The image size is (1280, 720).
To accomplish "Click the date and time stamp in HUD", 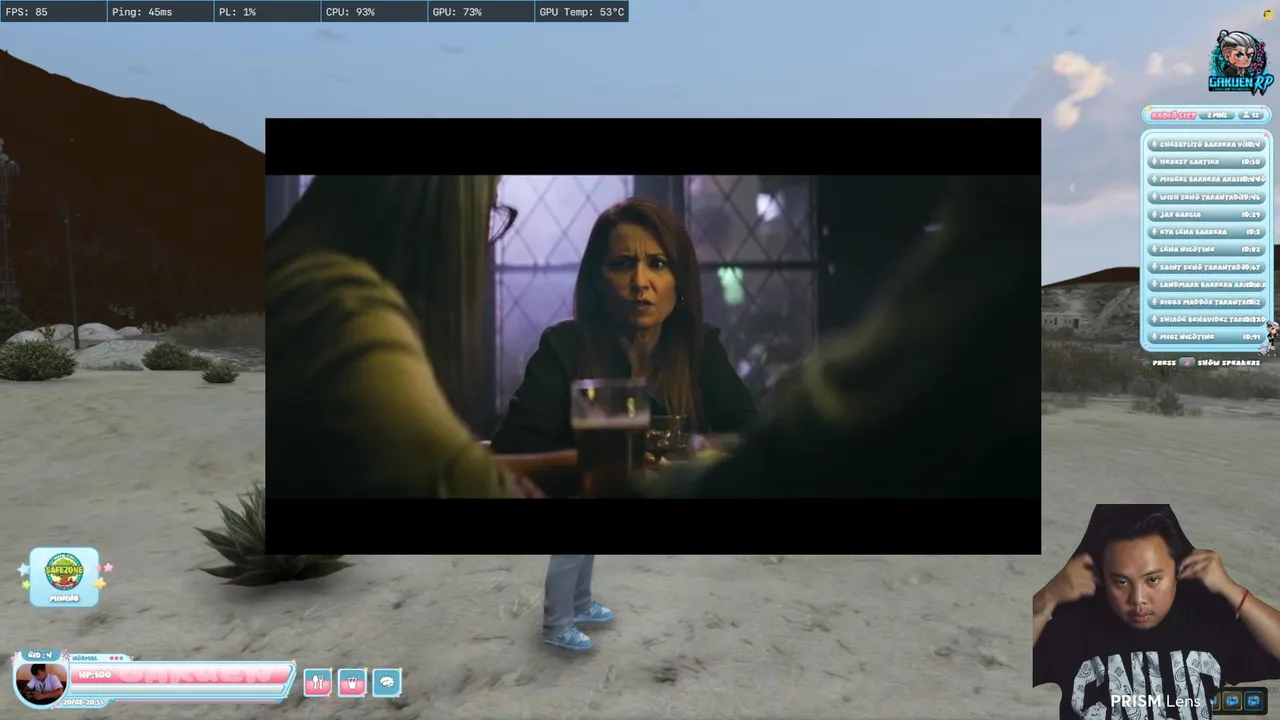I will point(84,702).
